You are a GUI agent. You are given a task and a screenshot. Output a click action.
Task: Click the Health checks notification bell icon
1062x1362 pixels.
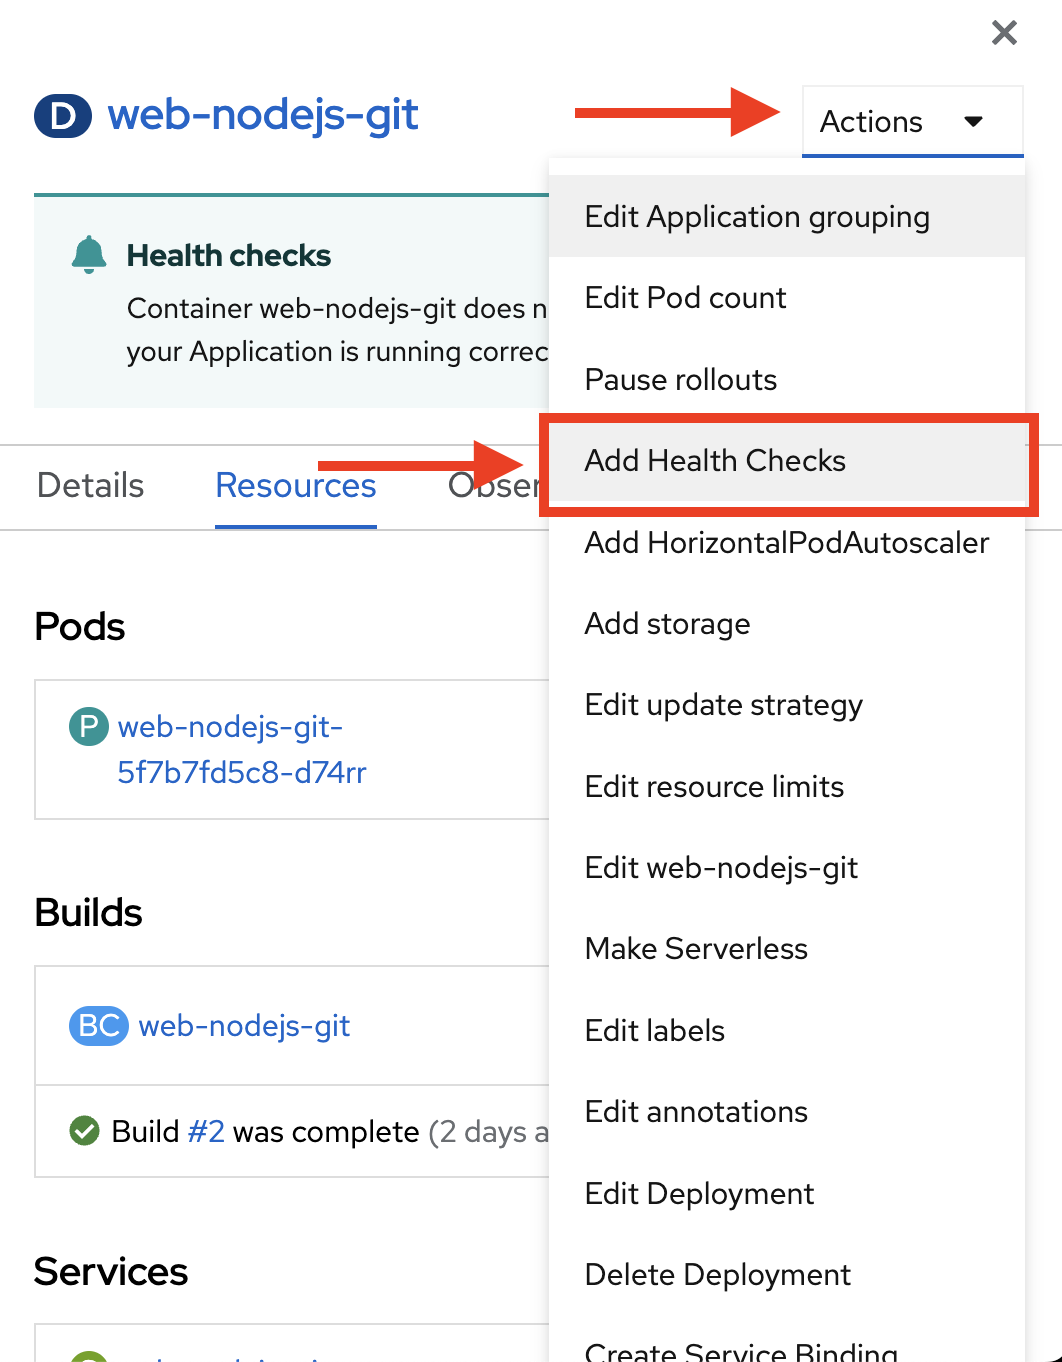coord(89,254)
